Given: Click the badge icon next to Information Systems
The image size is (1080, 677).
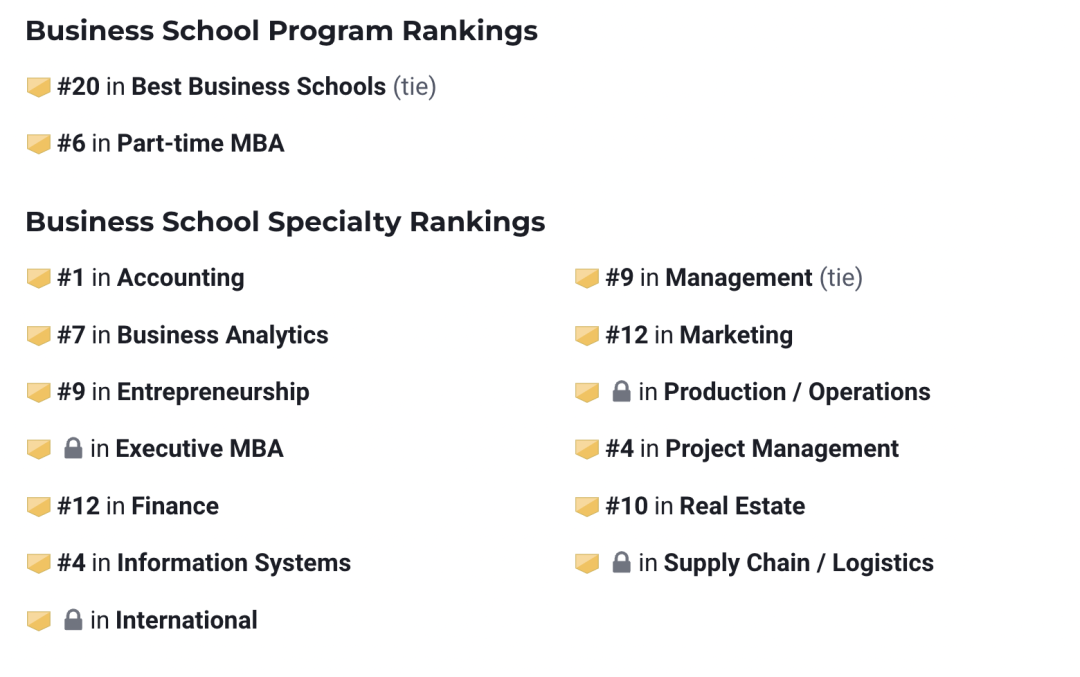Looking at the screenshot, I should 38,563.
